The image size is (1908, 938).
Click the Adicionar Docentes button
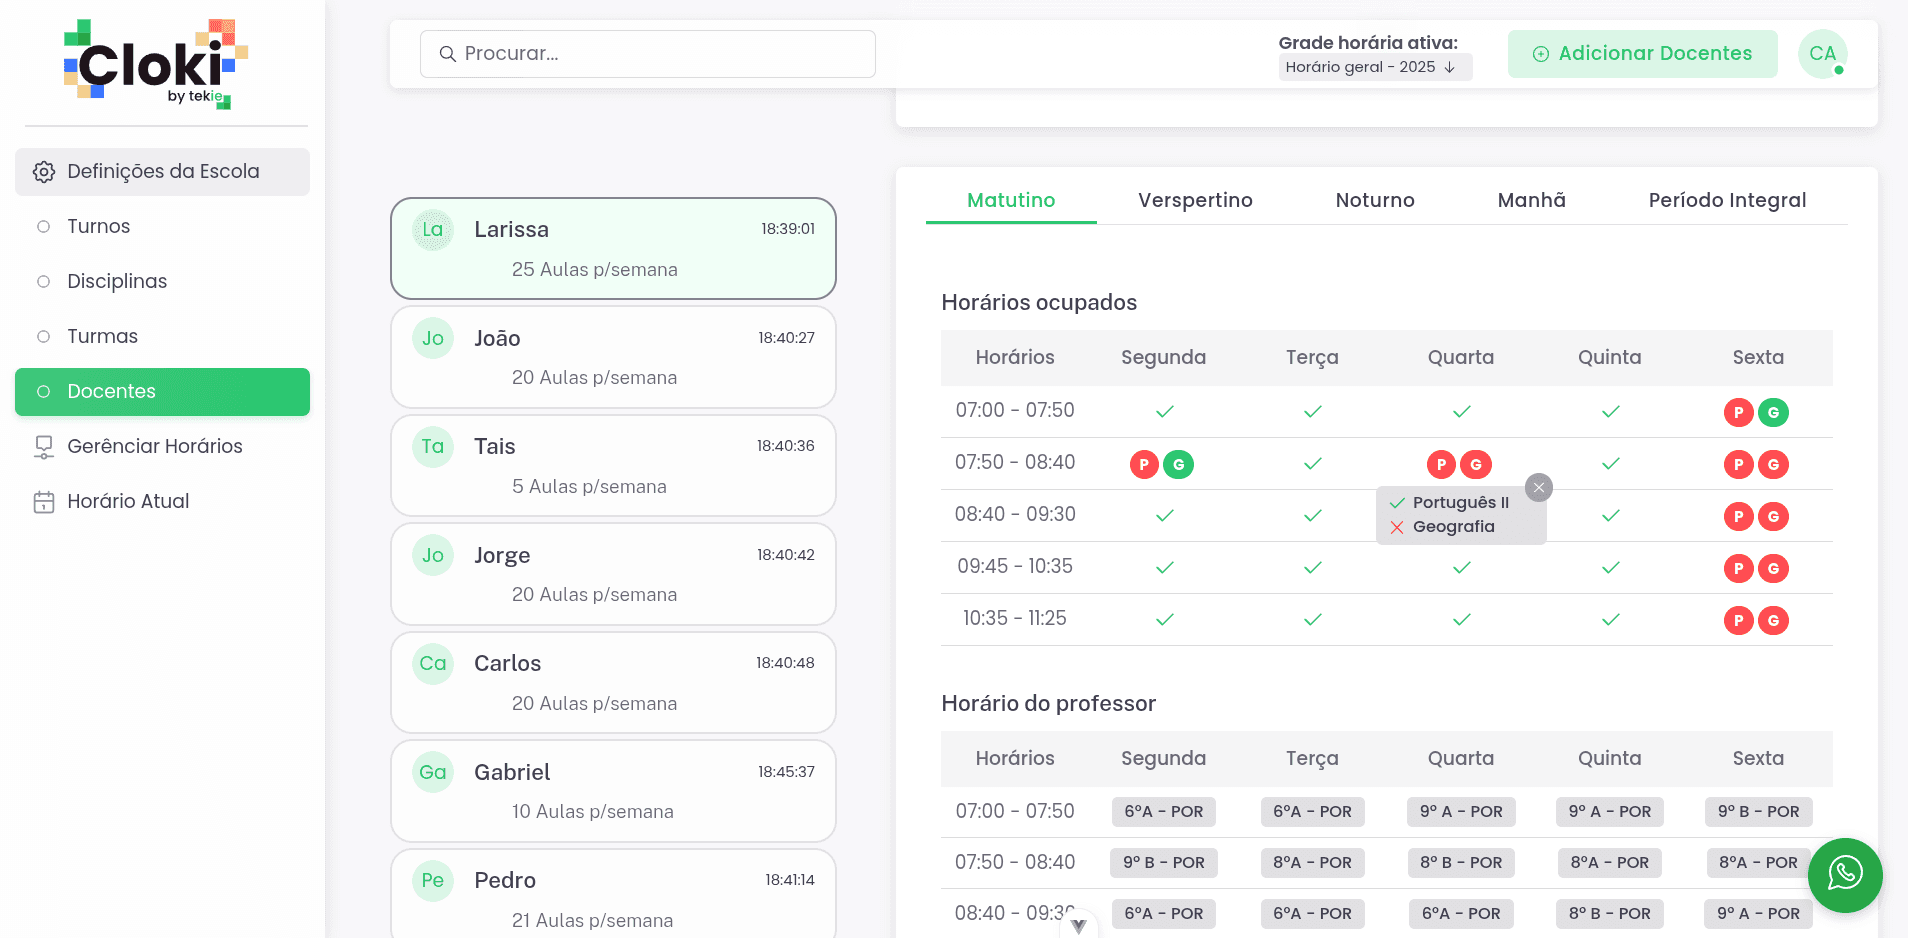click(x=1641, y=54)
